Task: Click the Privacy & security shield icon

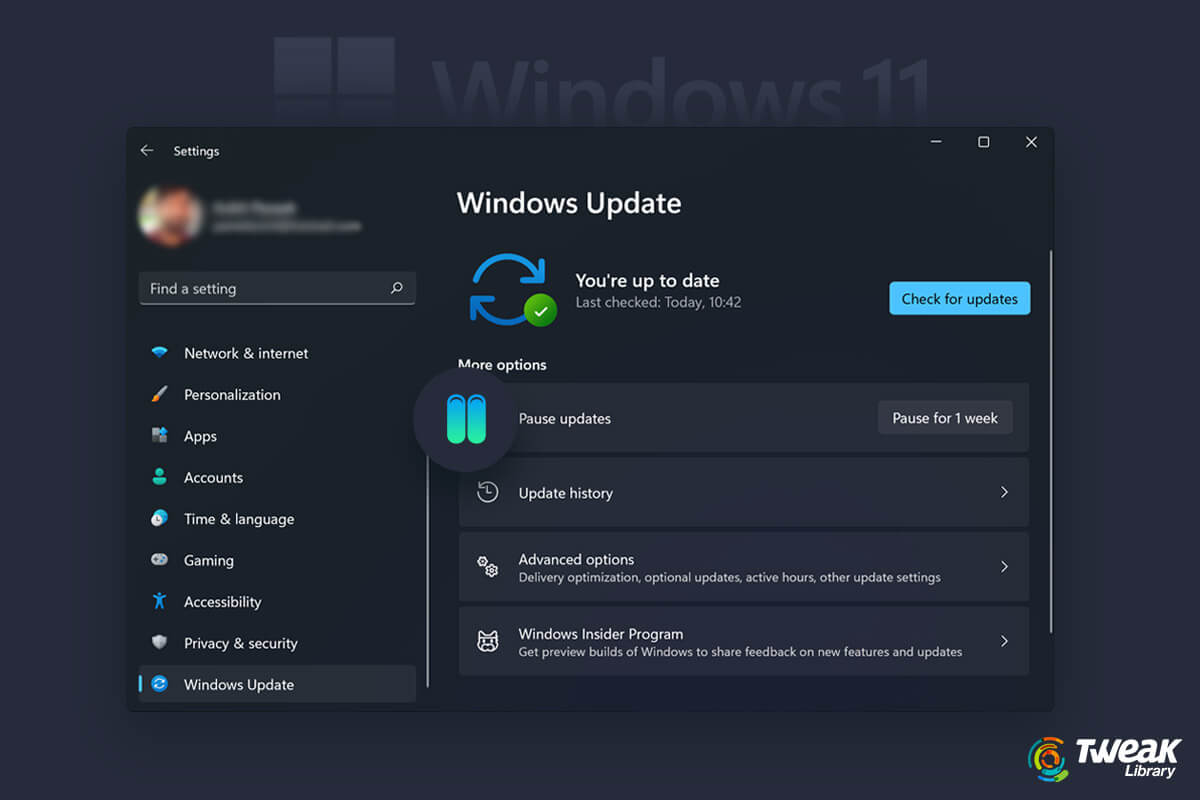Action: (x=160, y=643)
